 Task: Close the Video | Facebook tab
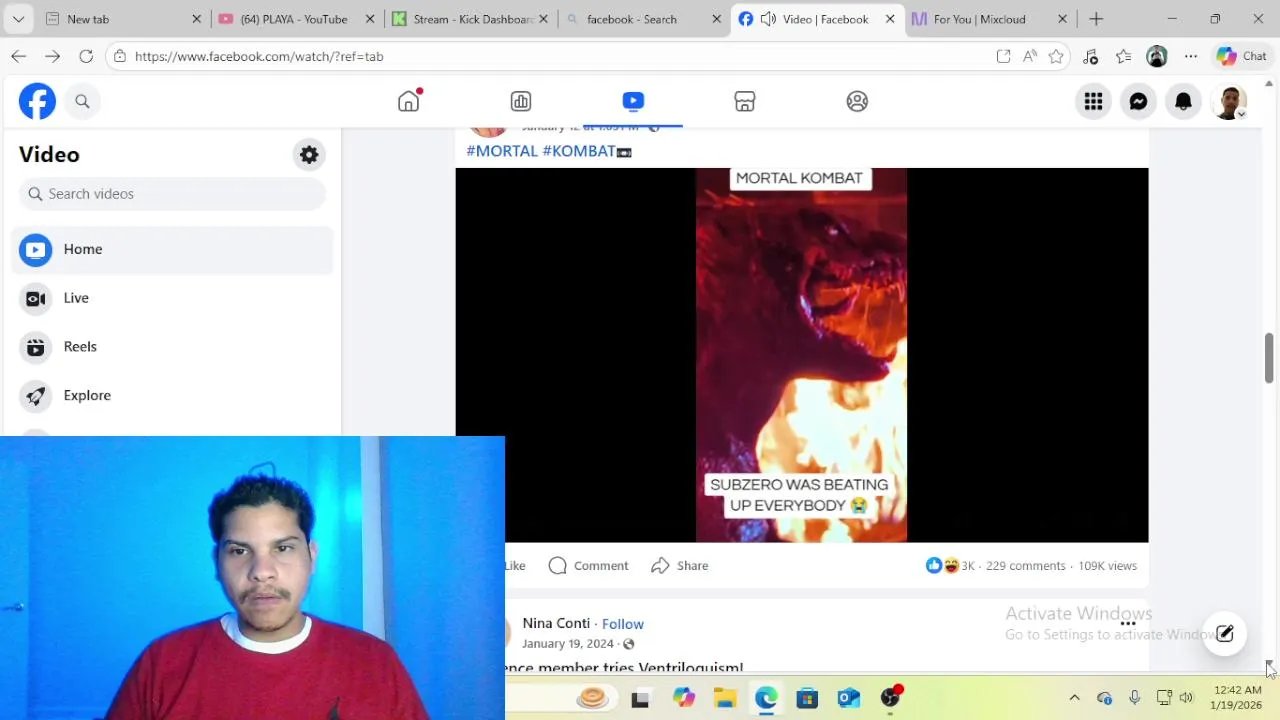[889, 19]
